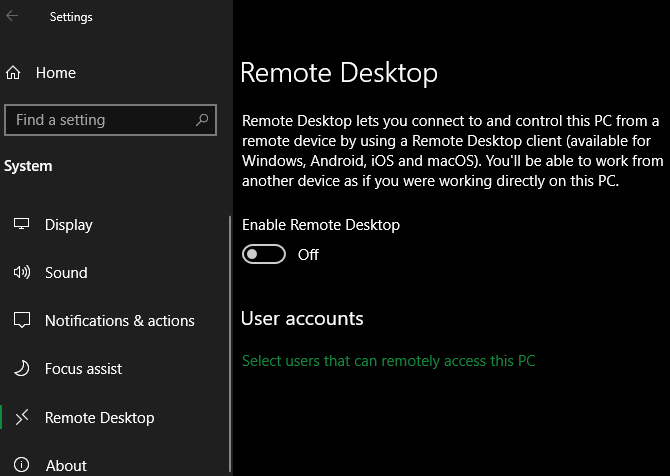
Task: Open the Sound settings page
Action: 66,273
